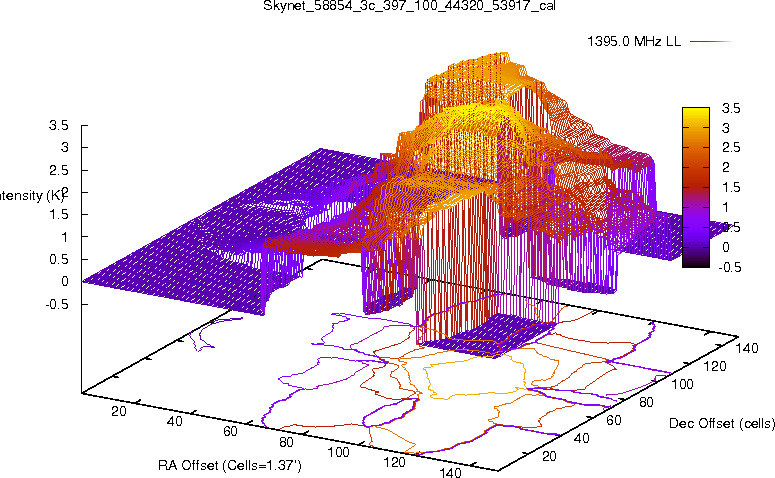Click the color bar 2.5 label

[731, 148]
